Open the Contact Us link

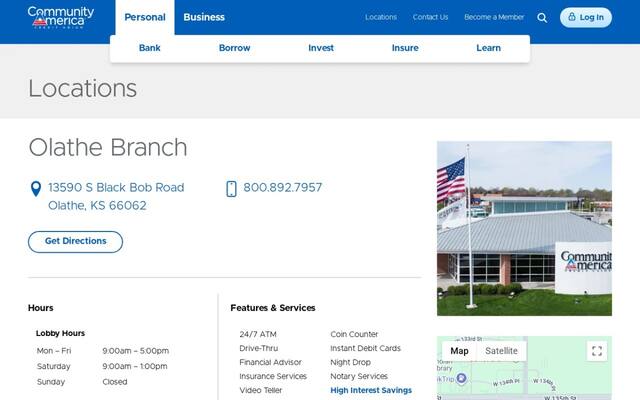coord(430,17)
